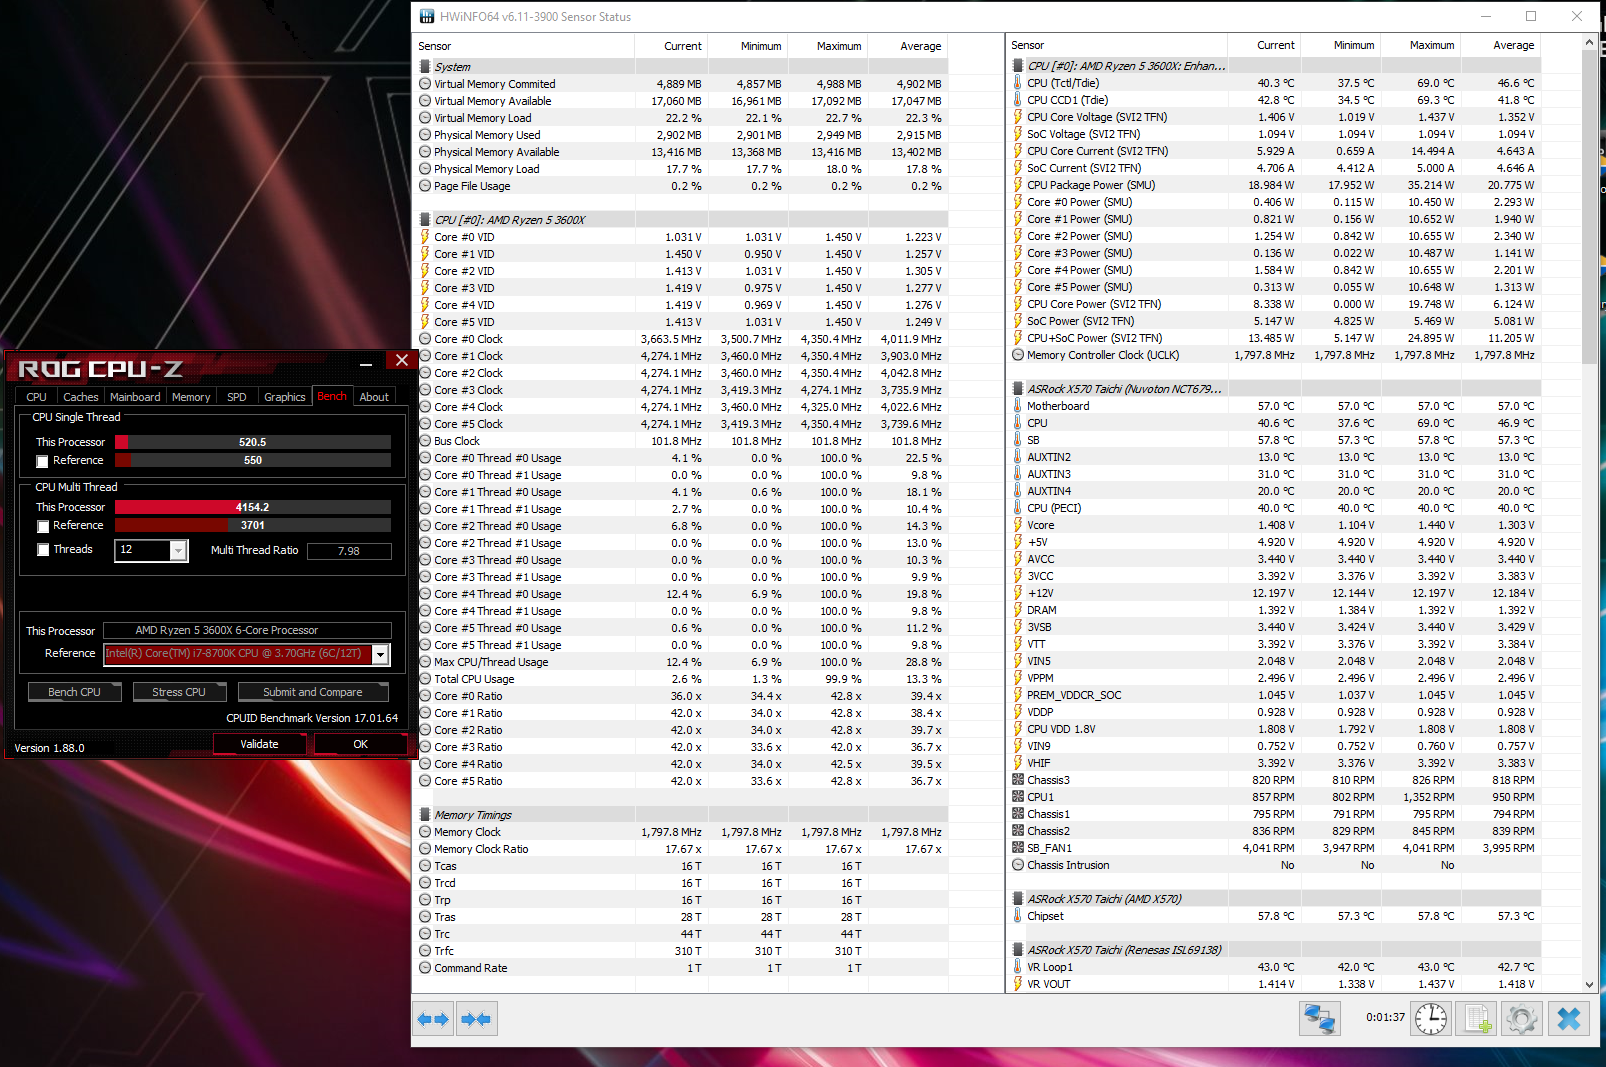Click Submit and Compare
Screen dimensions: 1606x1067
(x=313, y=692)
